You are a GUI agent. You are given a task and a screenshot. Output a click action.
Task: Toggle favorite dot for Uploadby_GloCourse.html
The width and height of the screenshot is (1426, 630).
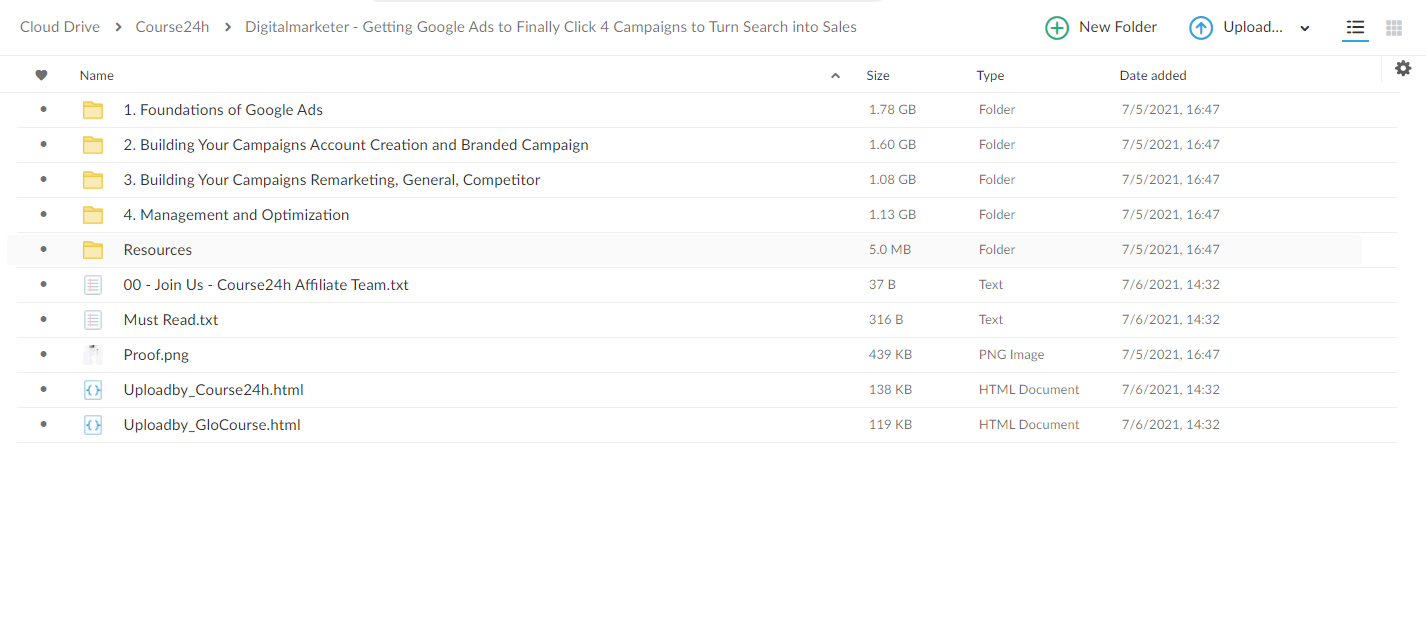pos(43,425)
